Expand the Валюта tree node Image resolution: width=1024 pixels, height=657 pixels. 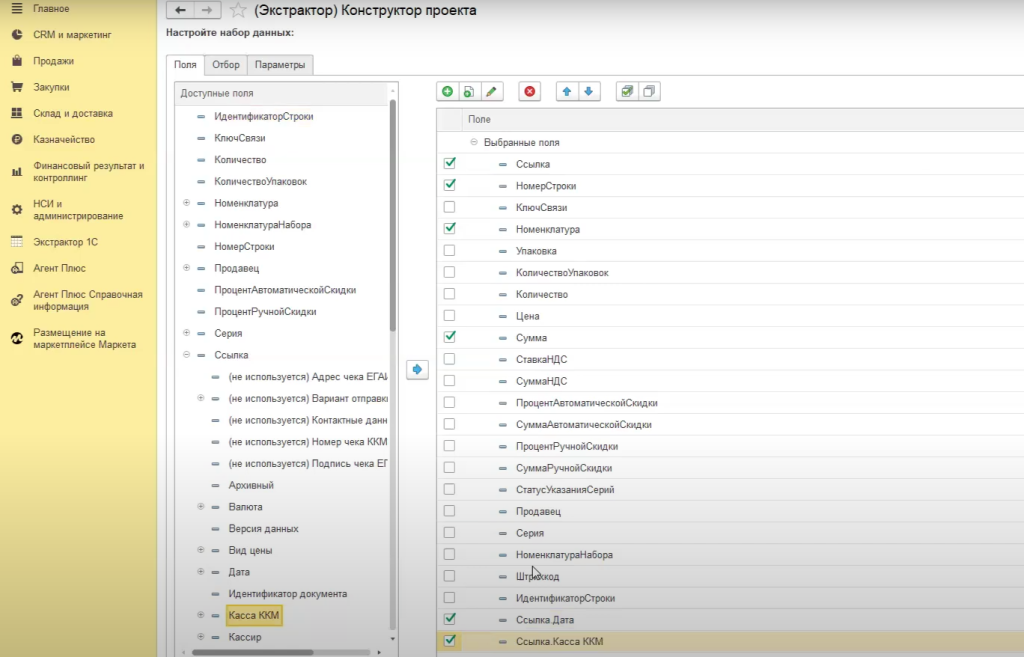pos(201,507)
